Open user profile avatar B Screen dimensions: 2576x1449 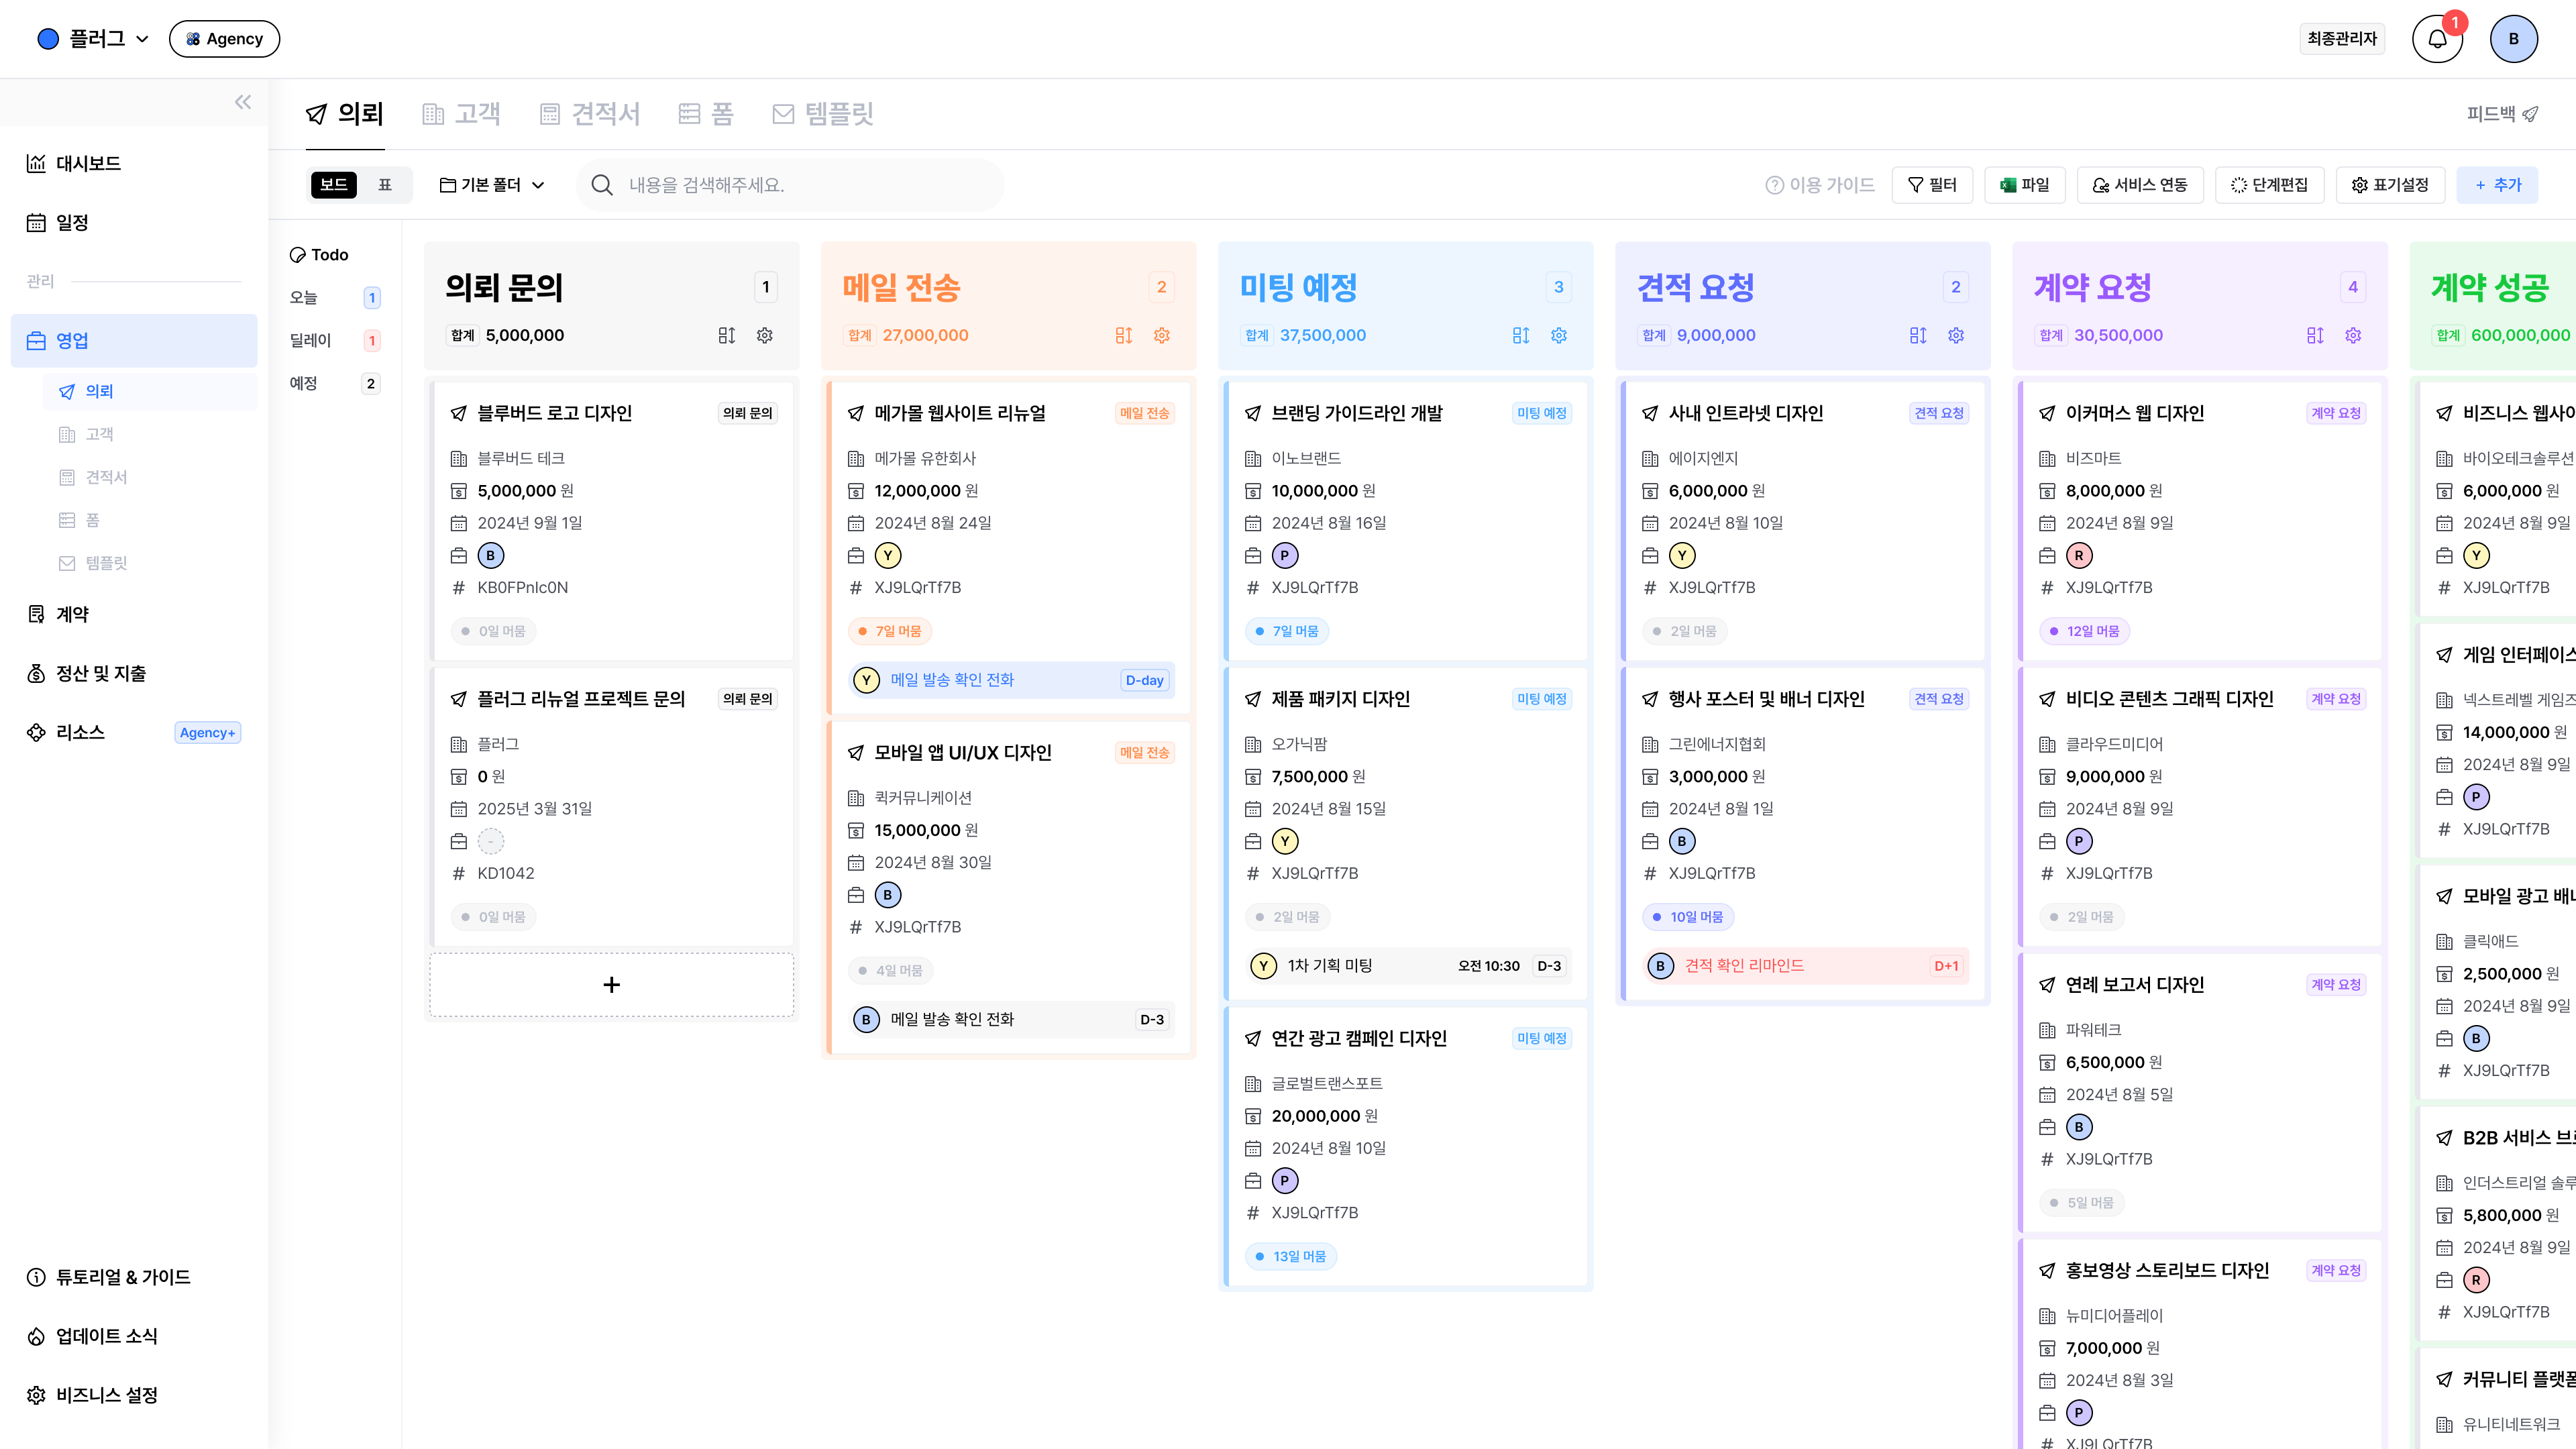coord(2513,39)
